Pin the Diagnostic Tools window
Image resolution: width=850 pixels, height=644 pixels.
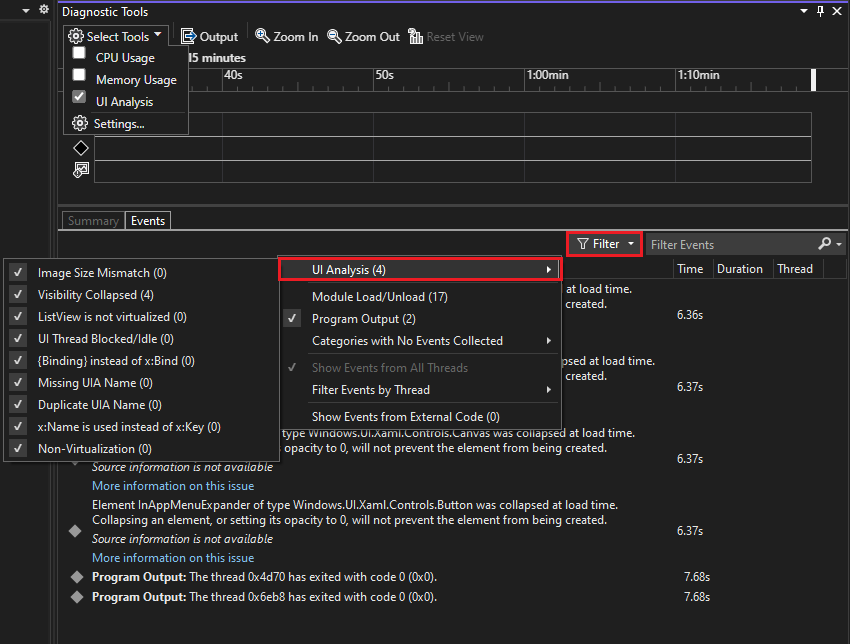[821, 11]
